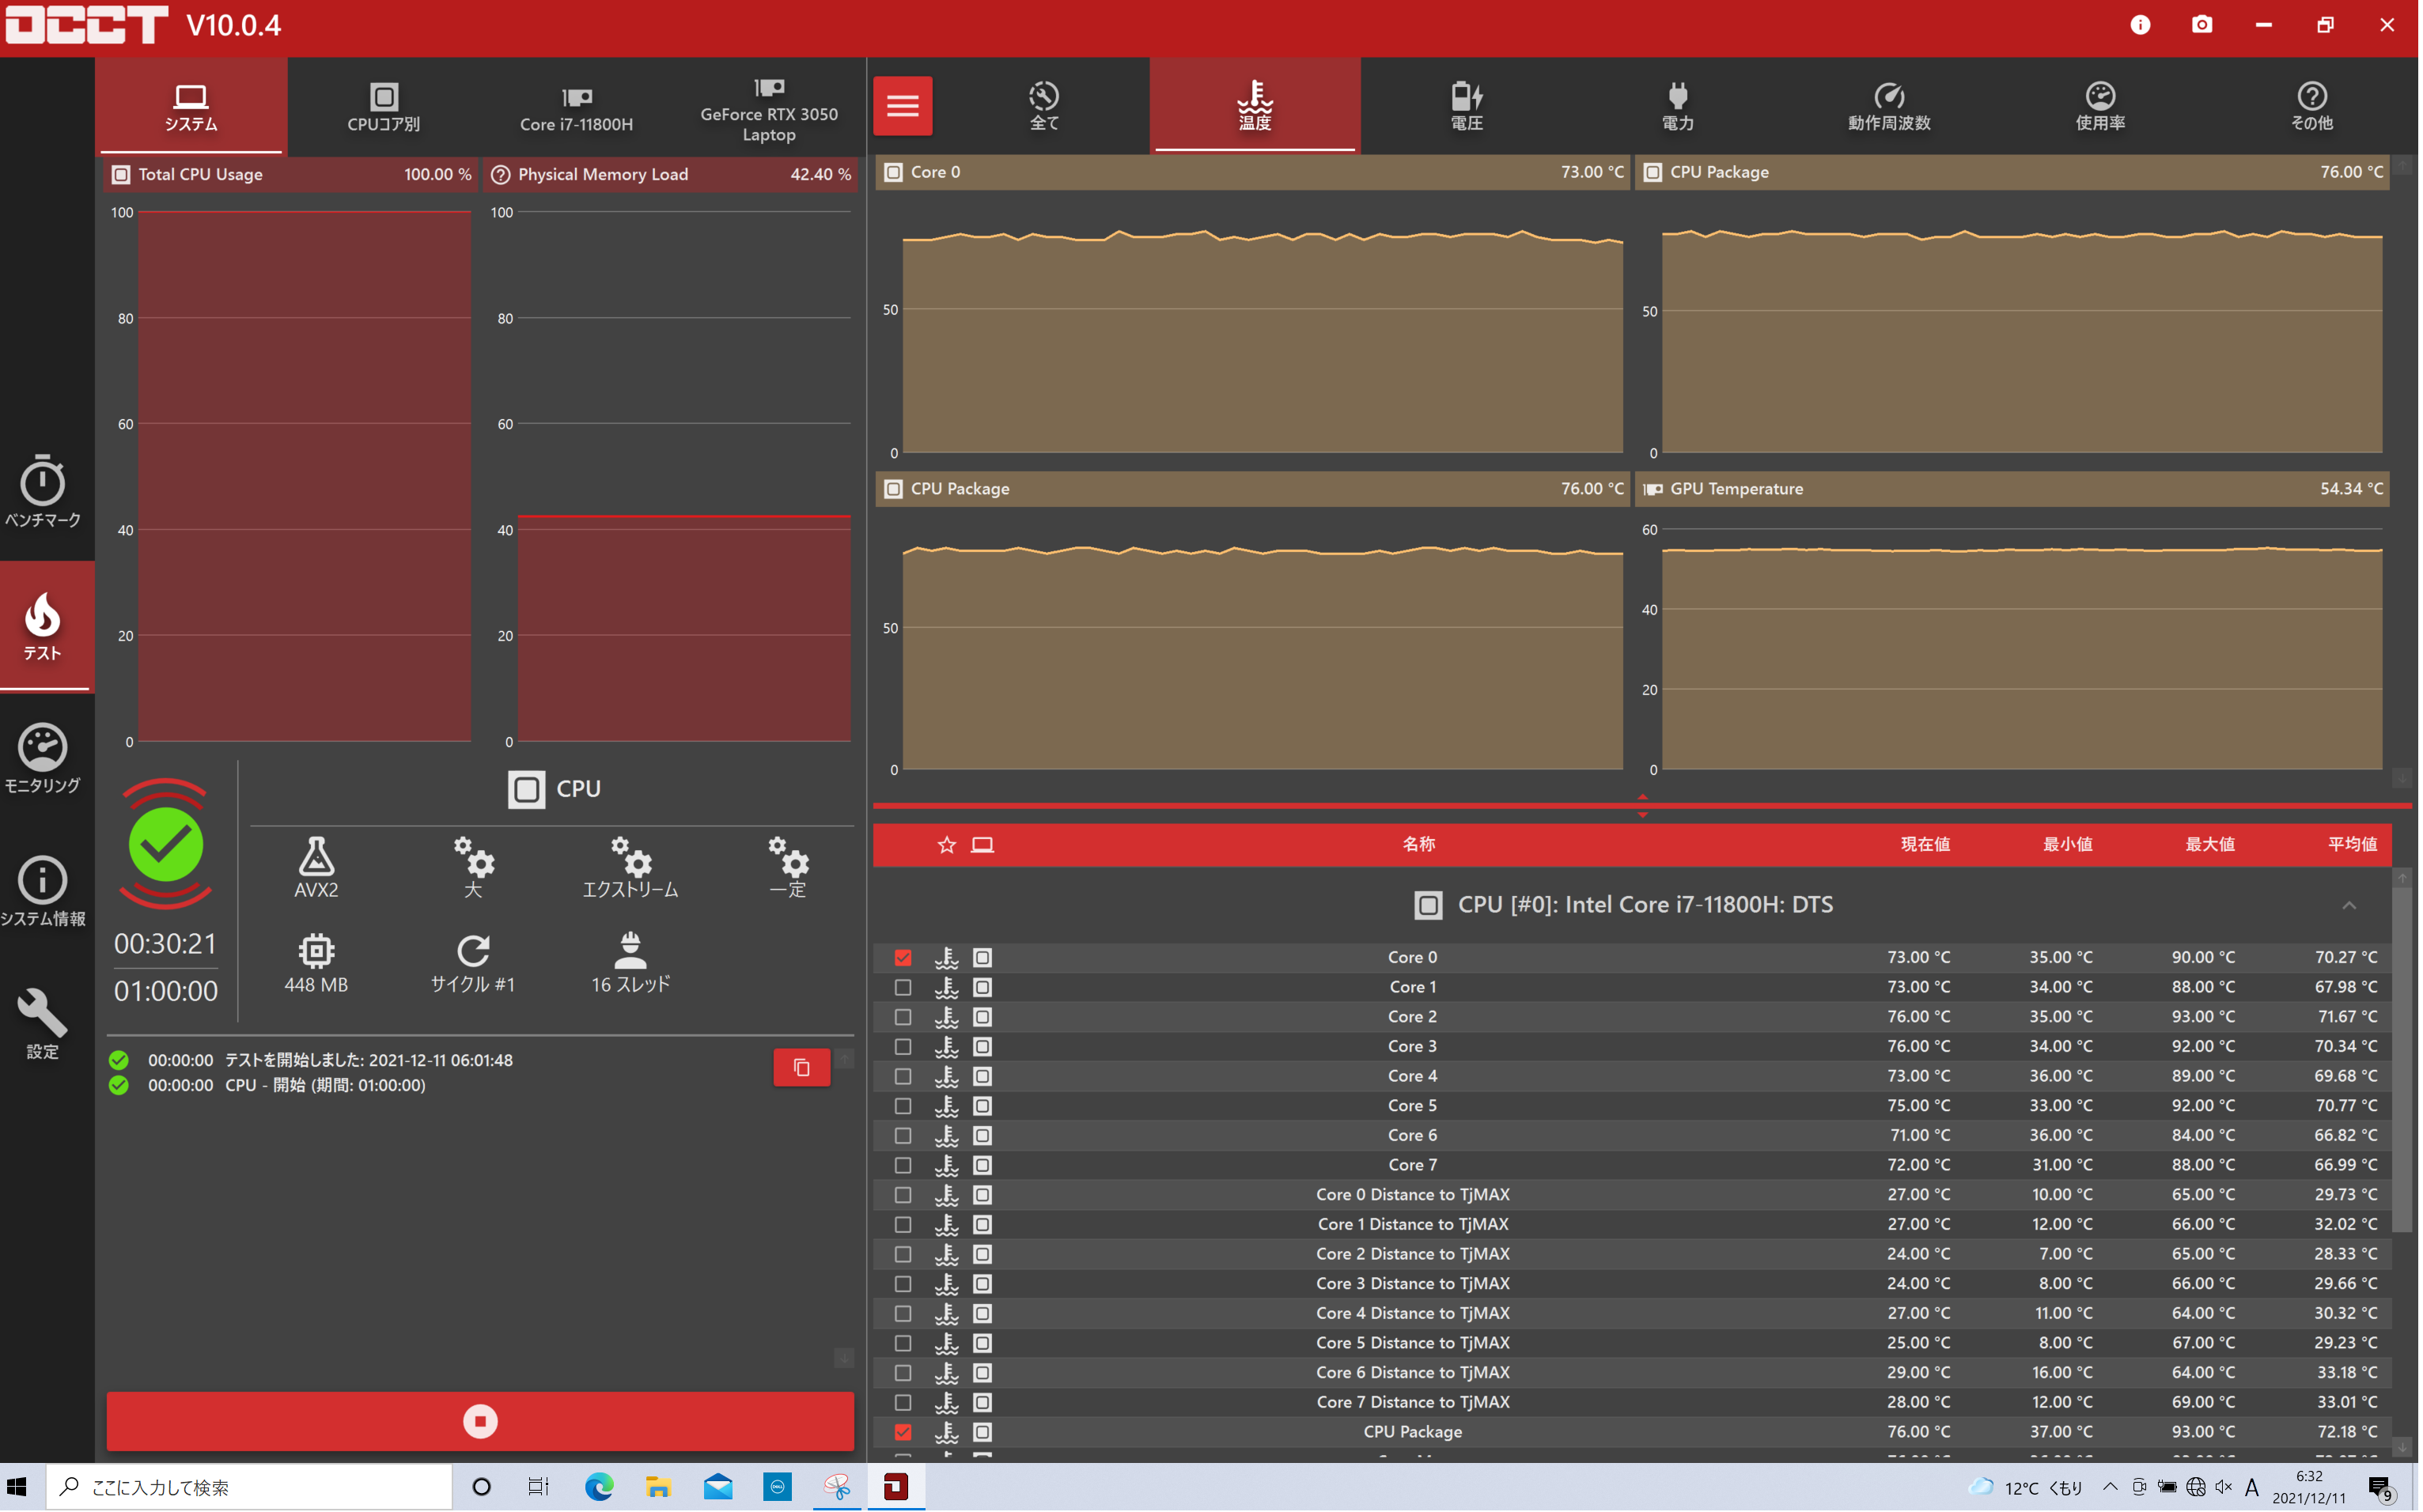Click the Physical Memory Load help icon
Viewport: 2423px width, 1512px height.
tap(501, 174)
